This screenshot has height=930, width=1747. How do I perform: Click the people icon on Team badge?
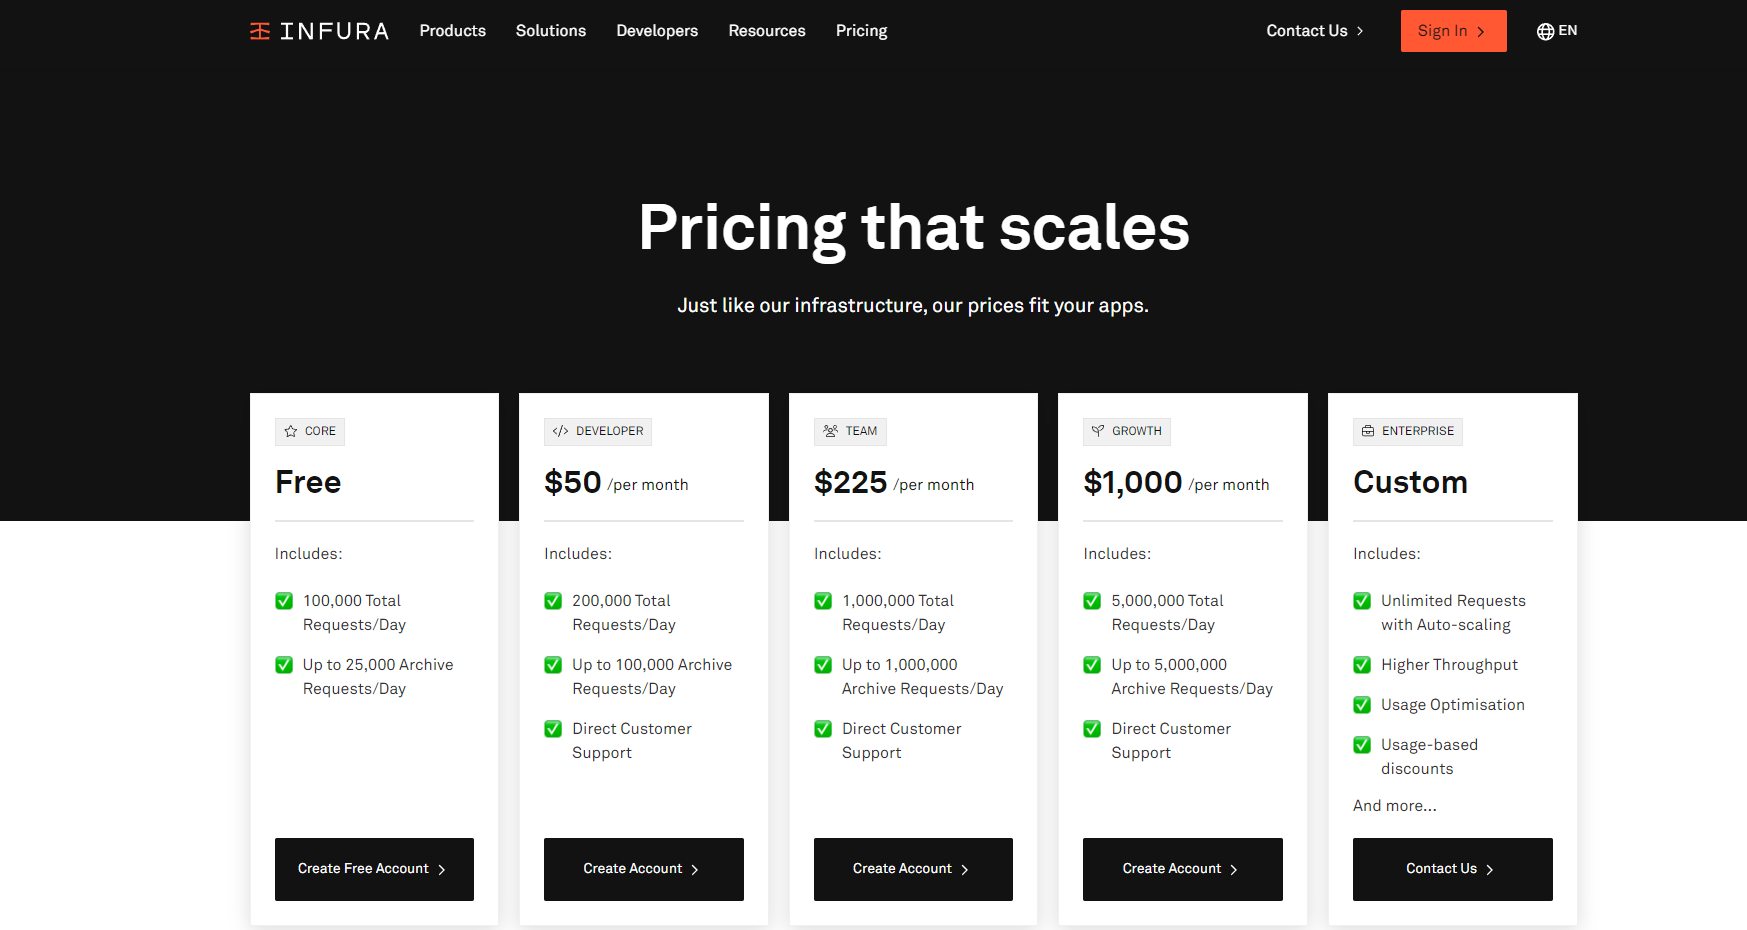click(x=830, y=431)
